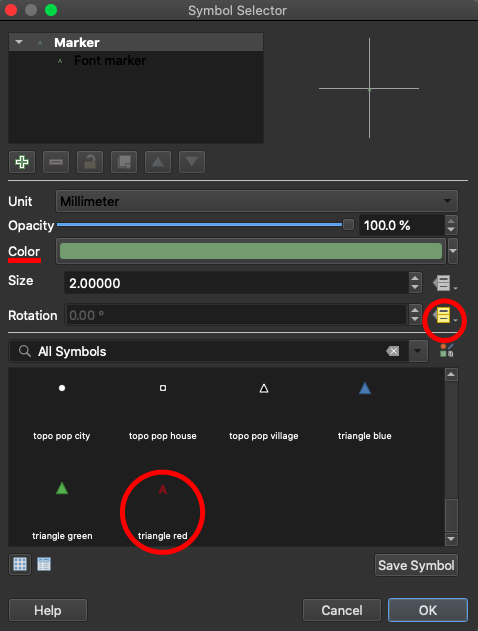Open the Style Manager icon beside the search
478x631 pixels.
click(x=447, y=351)
